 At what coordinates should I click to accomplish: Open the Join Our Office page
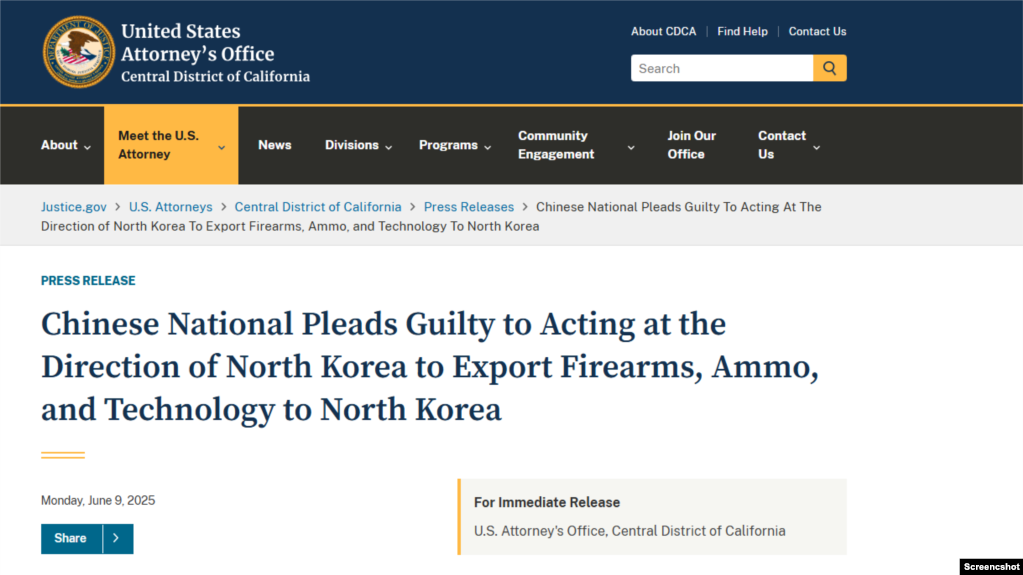click(692, 145)
